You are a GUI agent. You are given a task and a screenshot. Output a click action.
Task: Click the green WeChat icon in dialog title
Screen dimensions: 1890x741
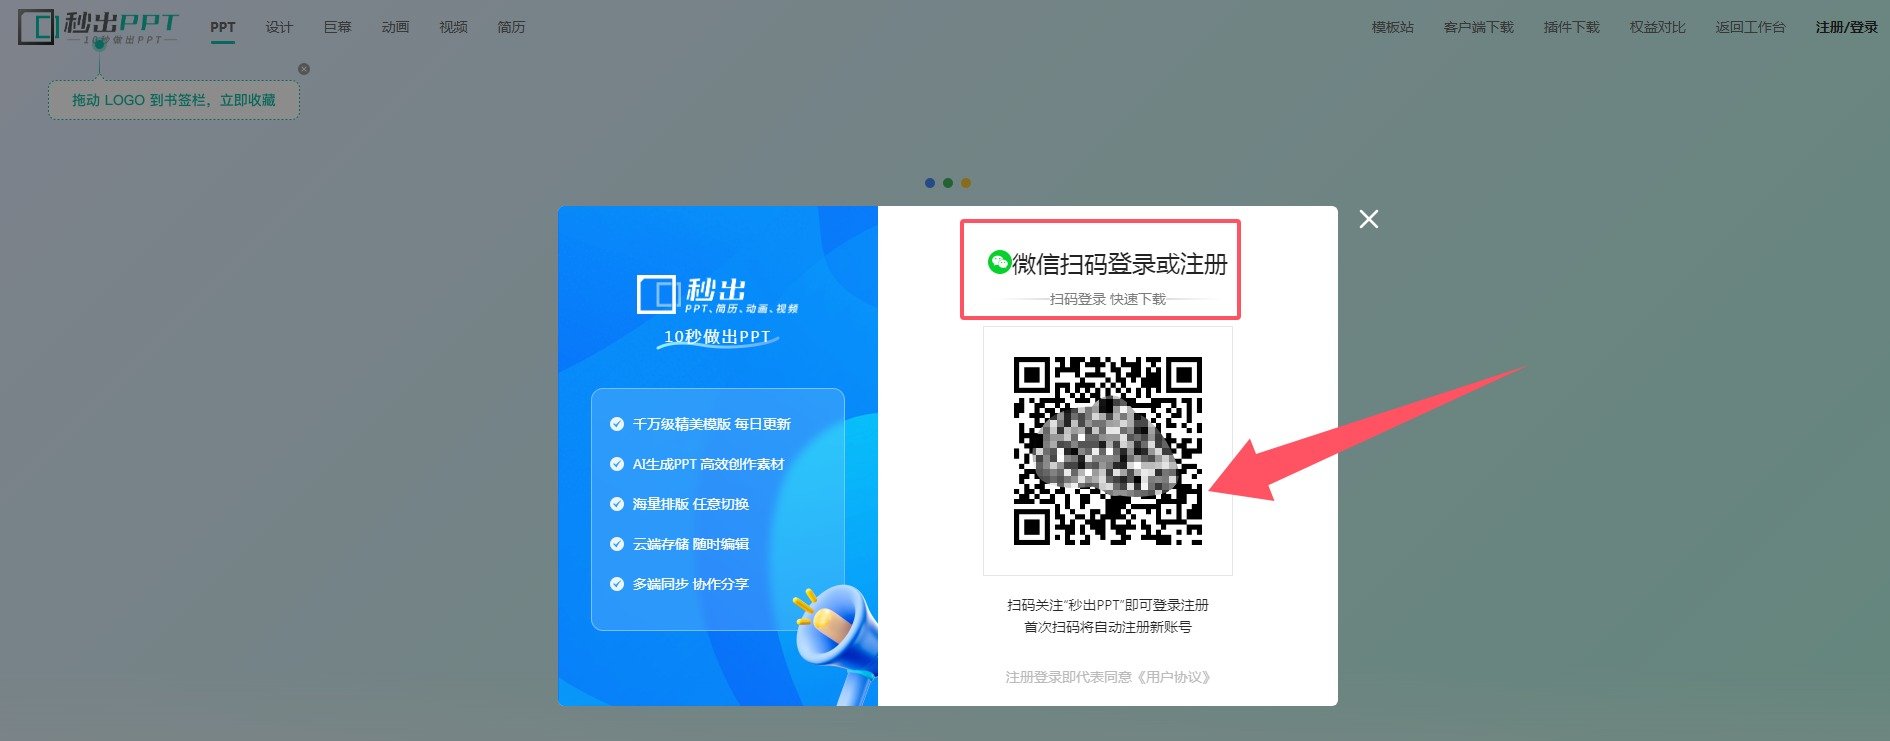pos(999,262)
